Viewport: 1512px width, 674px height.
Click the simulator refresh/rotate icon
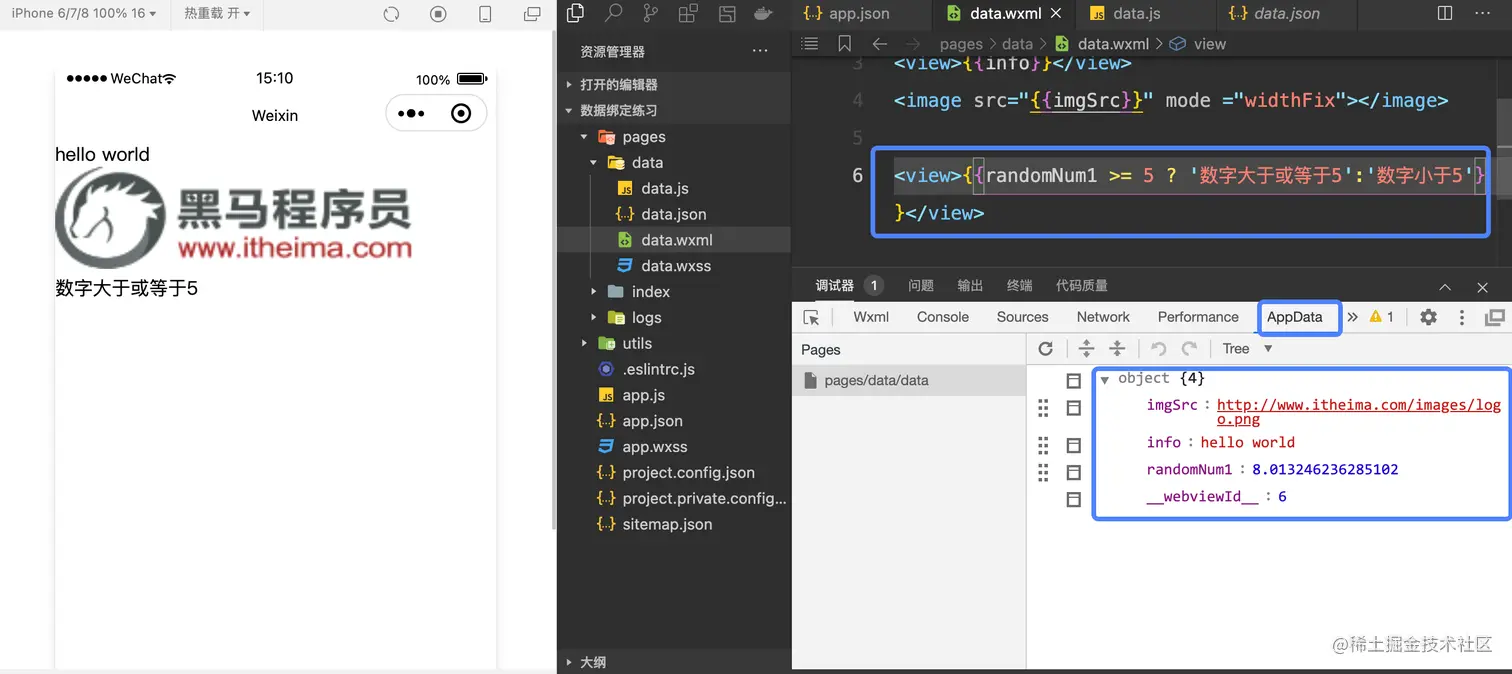(391, 14)
